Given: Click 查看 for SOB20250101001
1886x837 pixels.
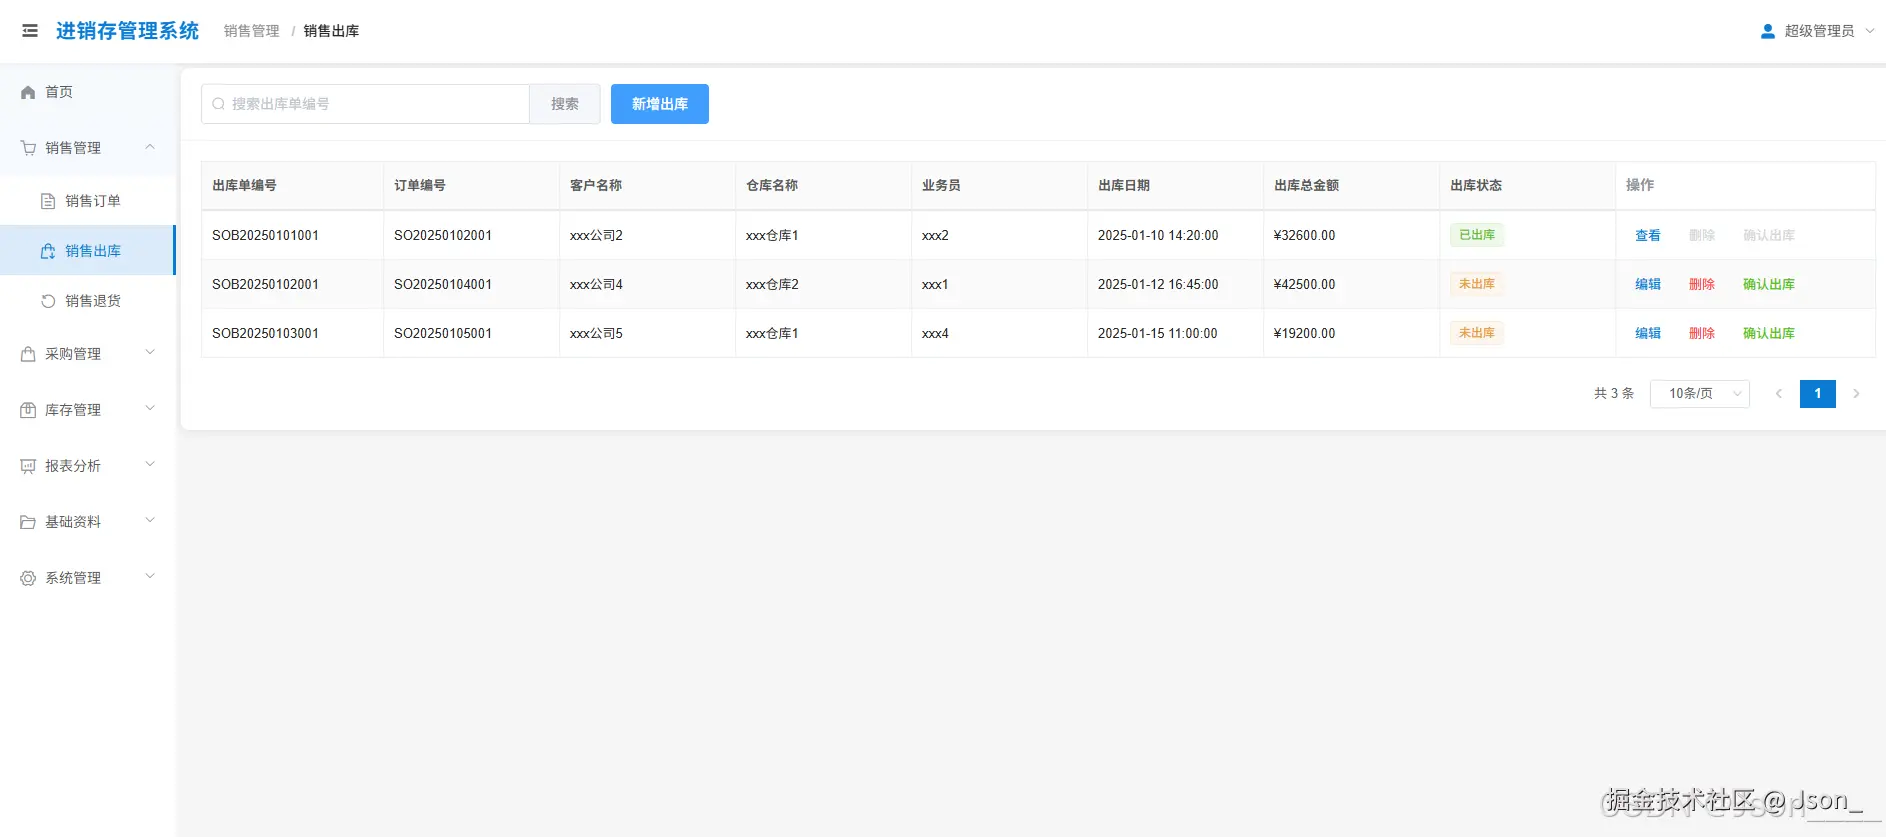Looking at the screenshot, I should [x=1648, y=236].
